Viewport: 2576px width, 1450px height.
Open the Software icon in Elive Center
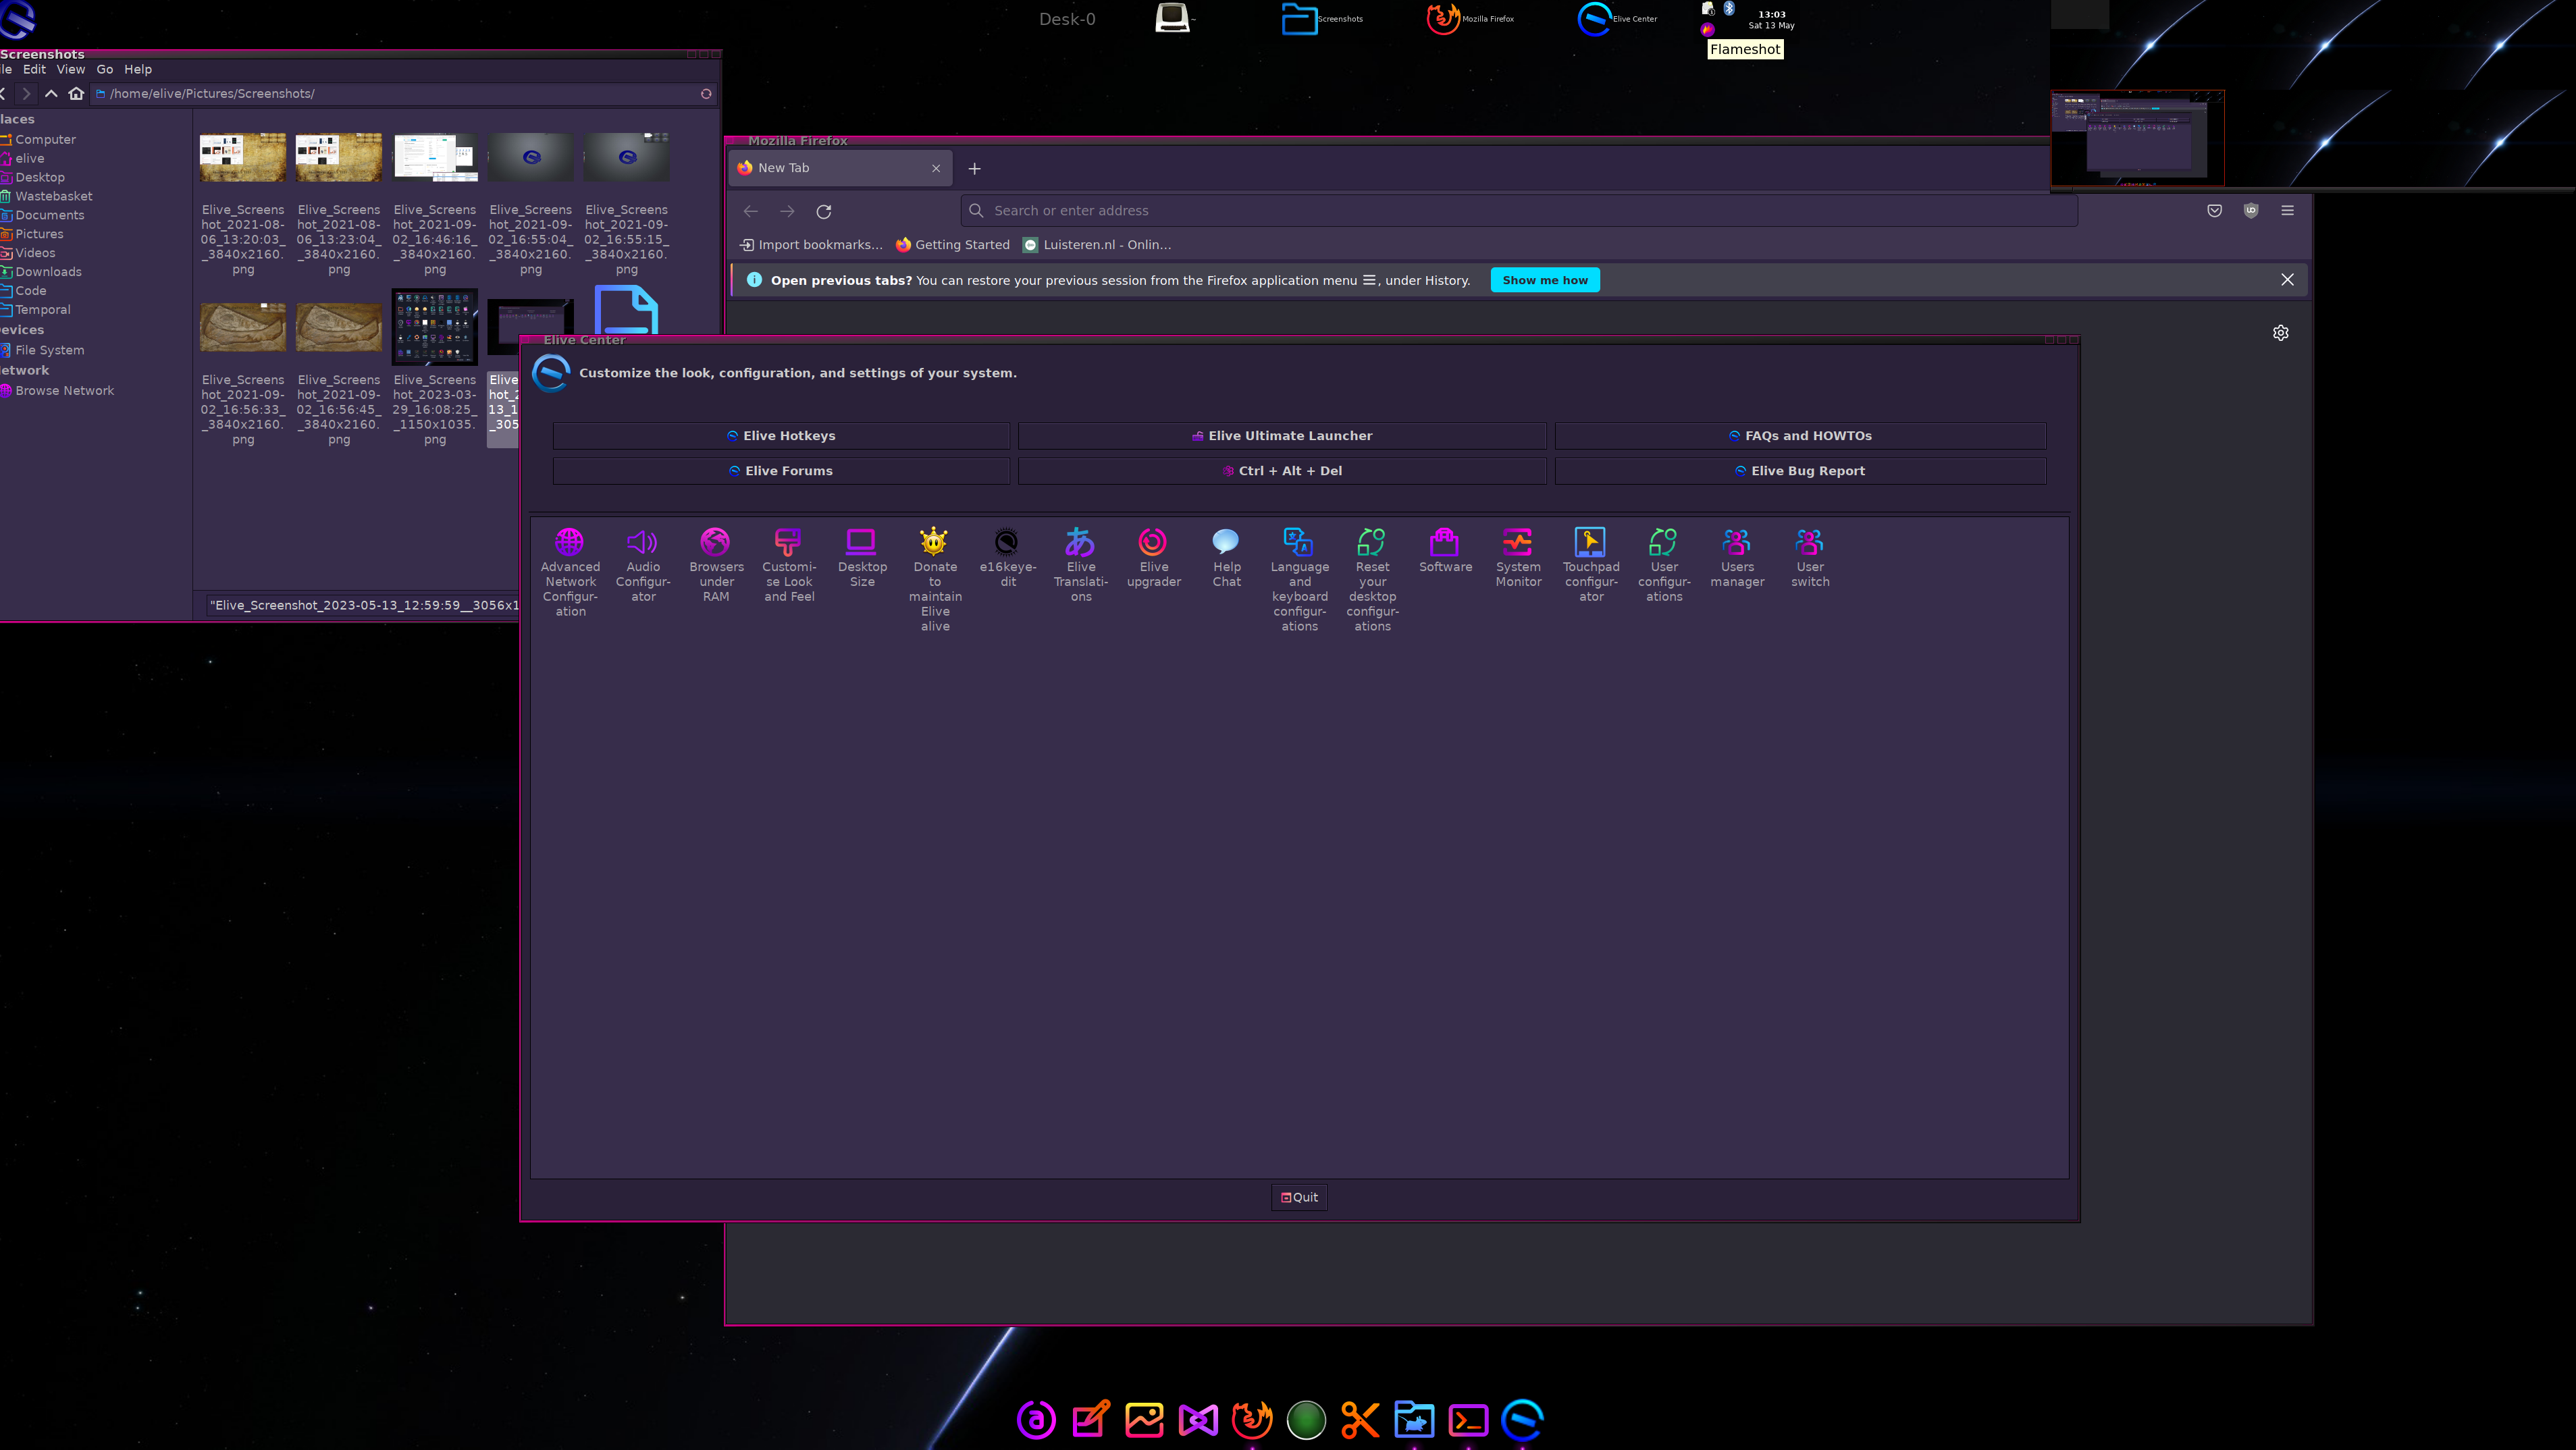1445,550
